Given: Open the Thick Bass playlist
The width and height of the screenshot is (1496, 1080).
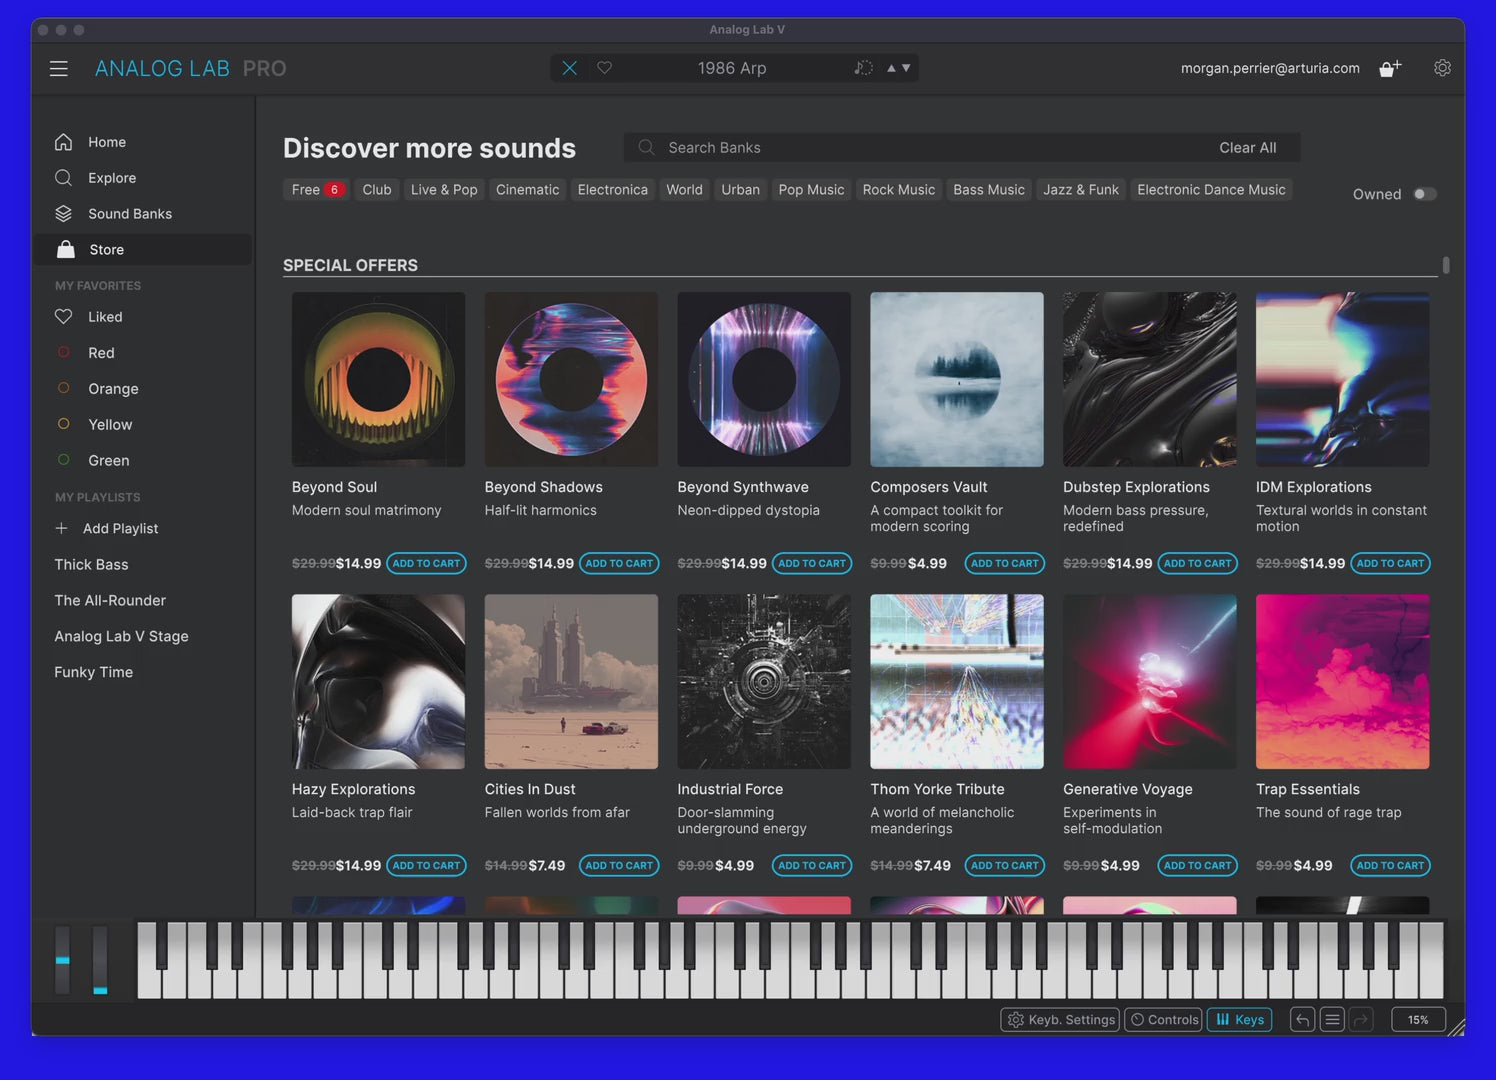Looking at the screenshot, I should coord(91,564).
